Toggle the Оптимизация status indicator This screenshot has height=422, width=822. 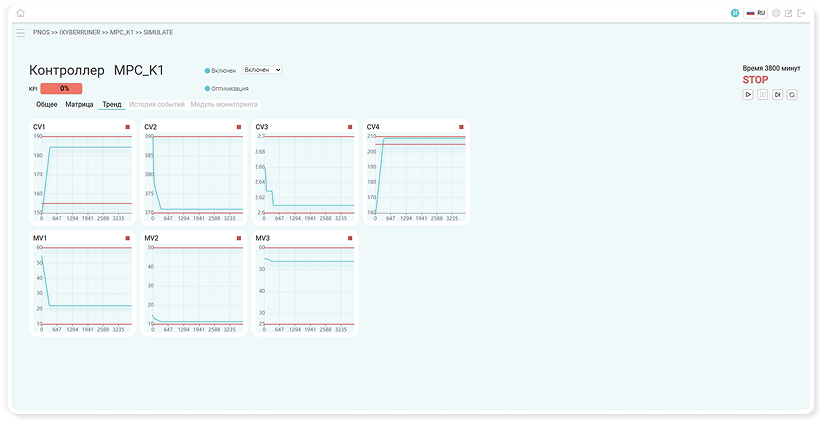[207, 88]
